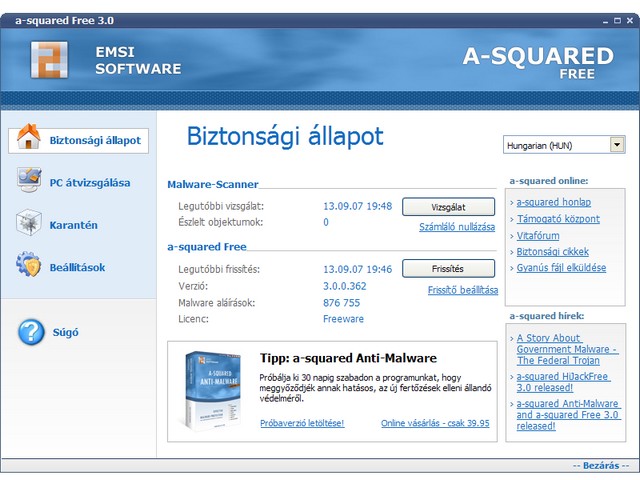The height and width of the screenshot is (480, 640).
Task: Read the Government Malware Federal Trojan news
Action: 567,349
